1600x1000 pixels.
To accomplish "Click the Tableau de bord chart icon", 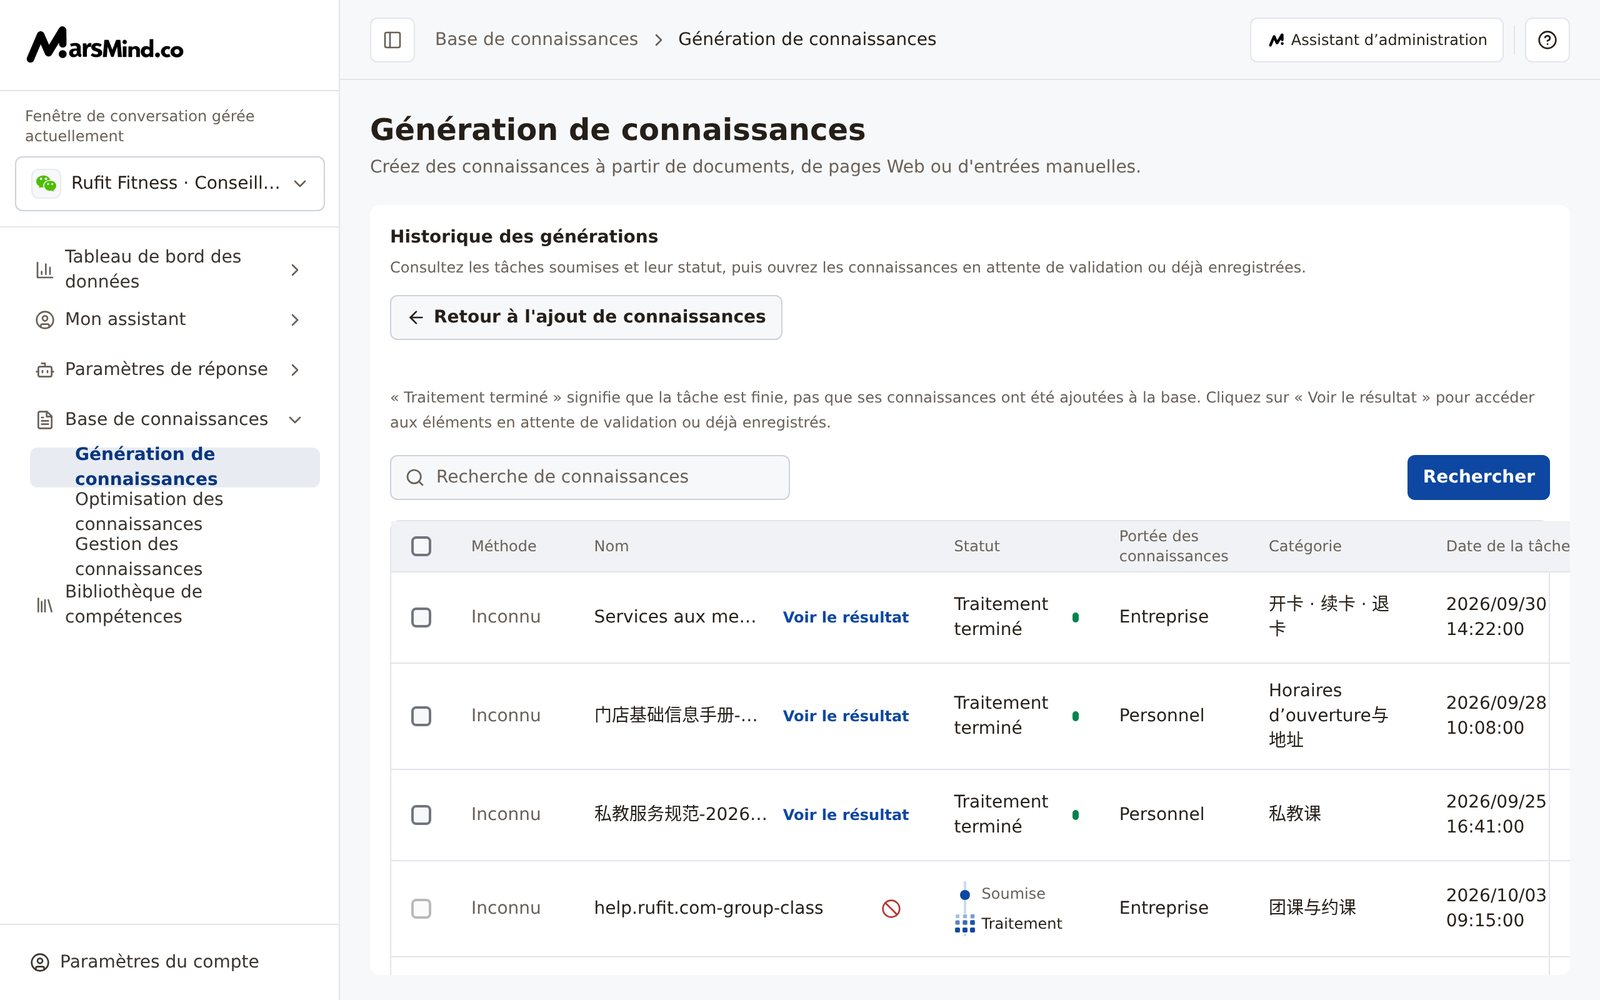I will tap(45, 270).
